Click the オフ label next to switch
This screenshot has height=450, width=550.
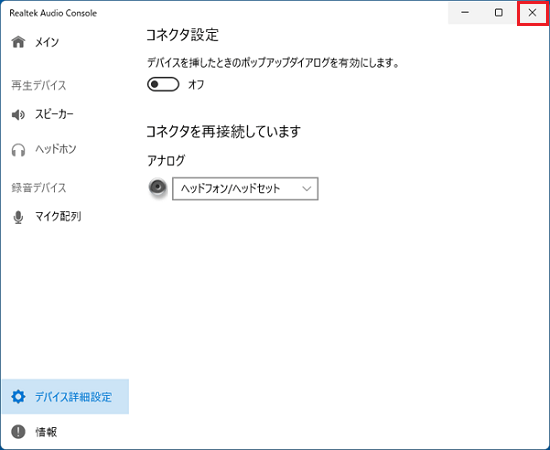point(196,85)
